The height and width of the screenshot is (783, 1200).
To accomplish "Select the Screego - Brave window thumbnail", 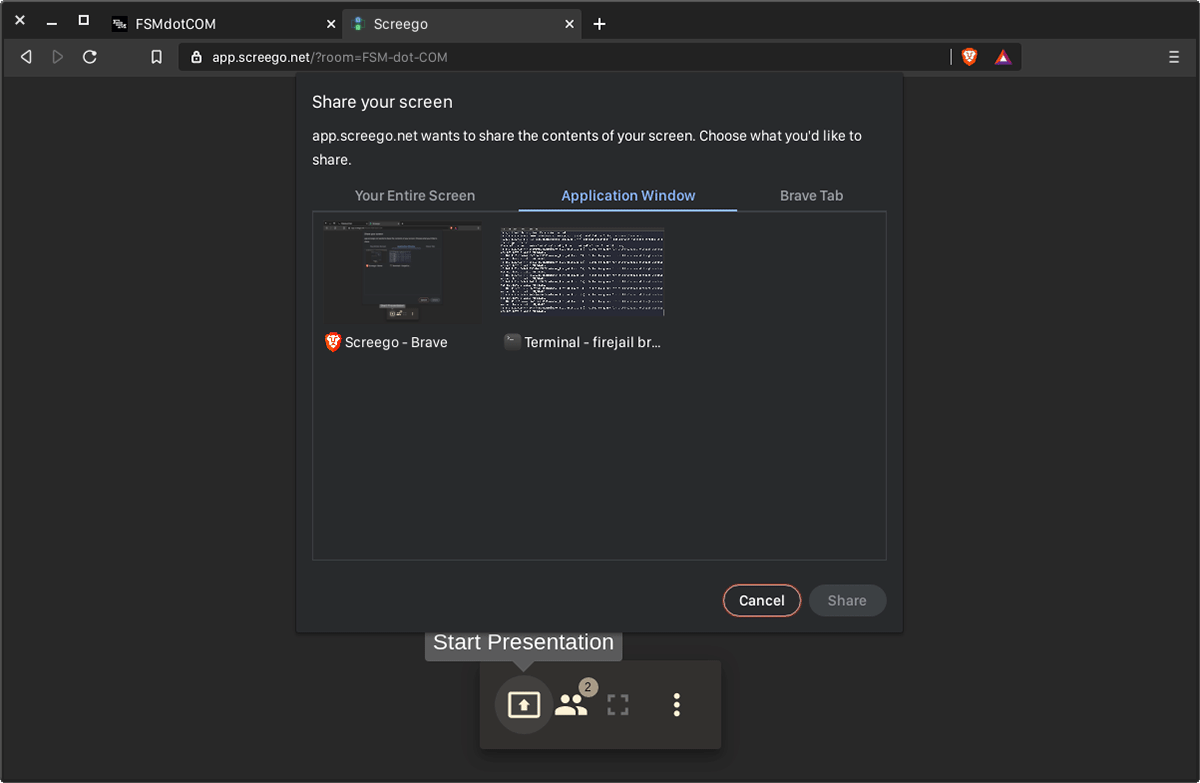I will pos(402,273).
